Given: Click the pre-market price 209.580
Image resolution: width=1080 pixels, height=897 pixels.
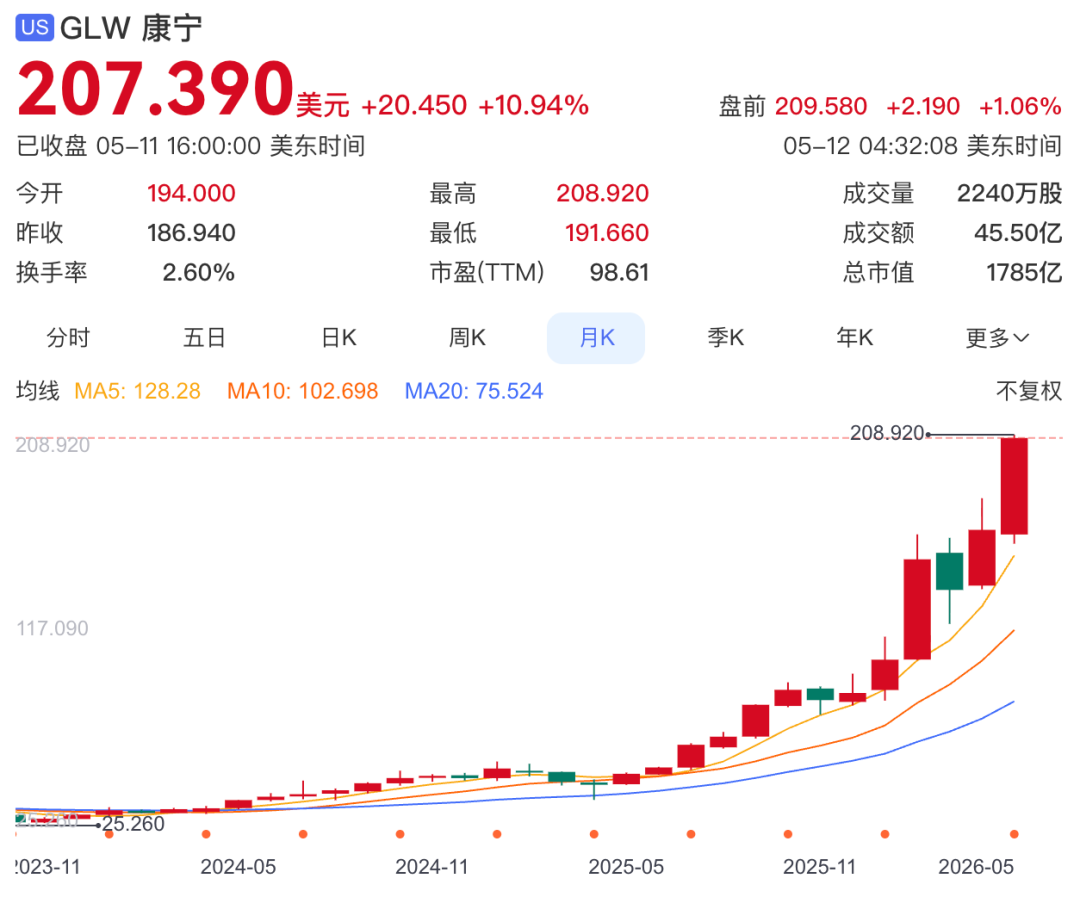Looking at the screenshot, I should (x=820, y=106).
